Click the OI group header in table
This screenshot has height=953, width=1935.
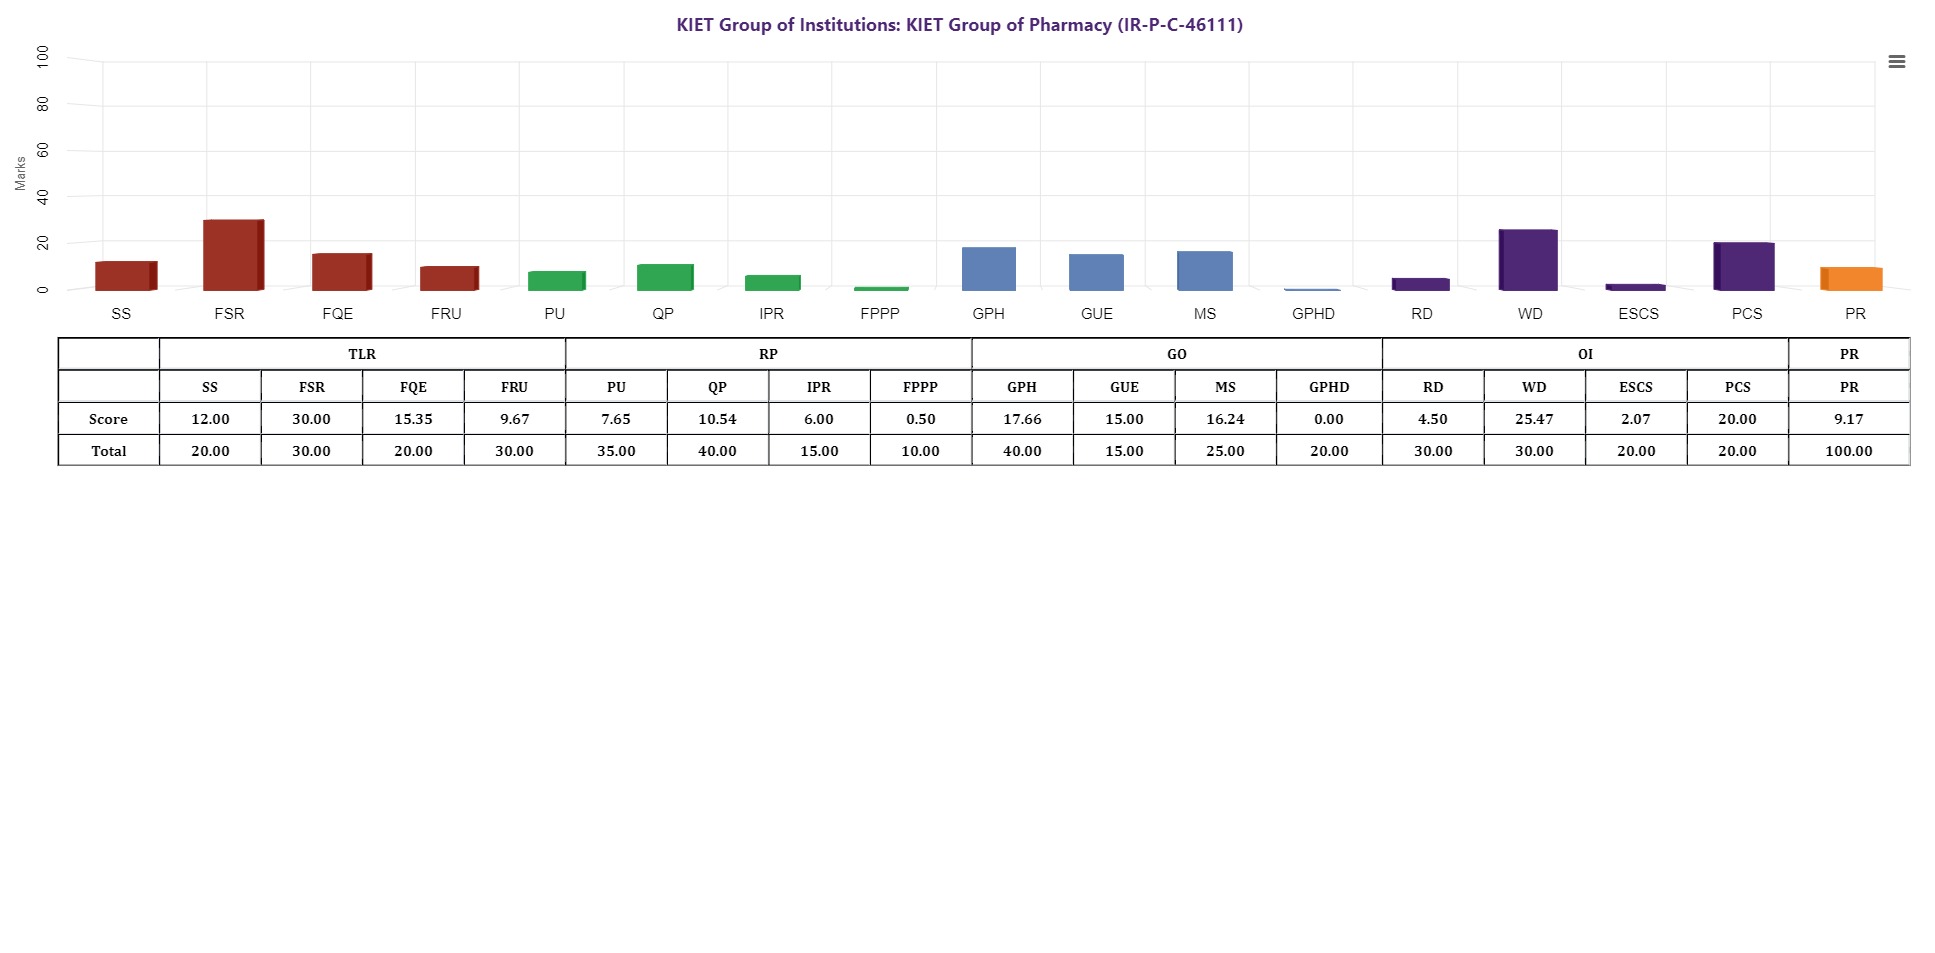click(1585, 354)
